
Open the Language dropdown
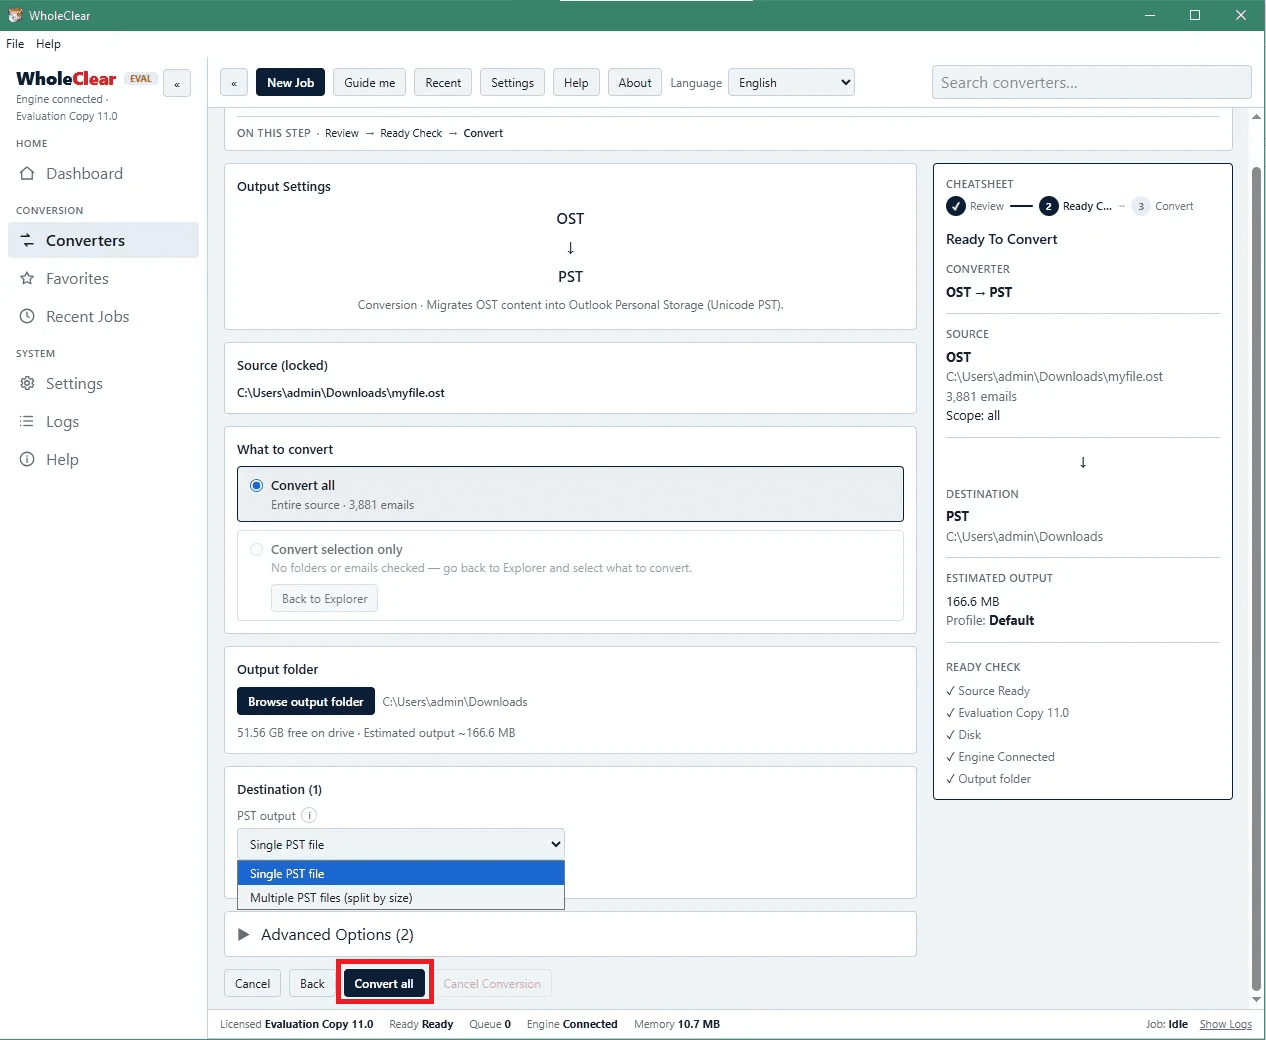point(791,83)
